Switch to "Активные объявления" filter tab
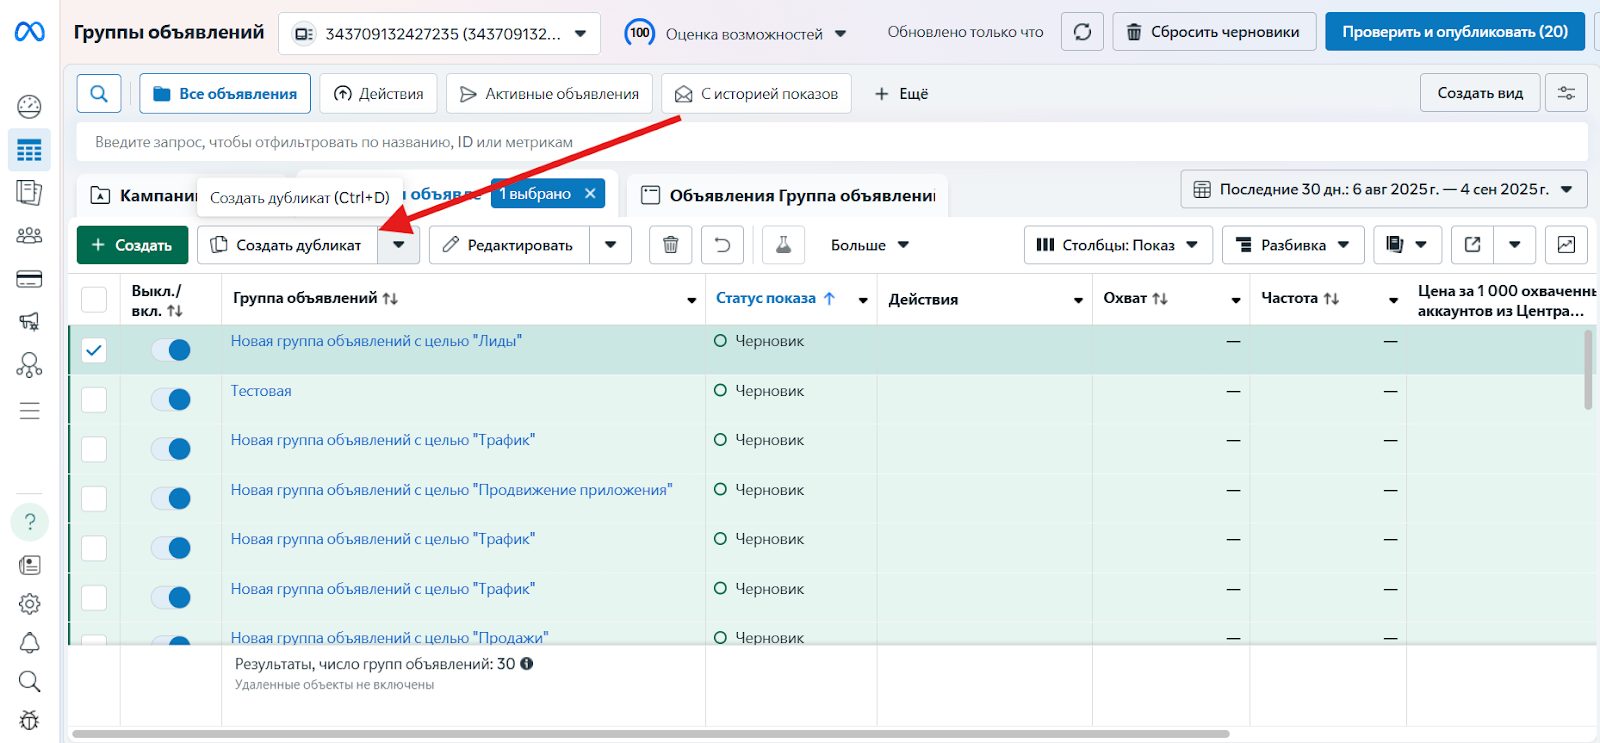This screenshot has width=1600, height=743. (549, 93)
